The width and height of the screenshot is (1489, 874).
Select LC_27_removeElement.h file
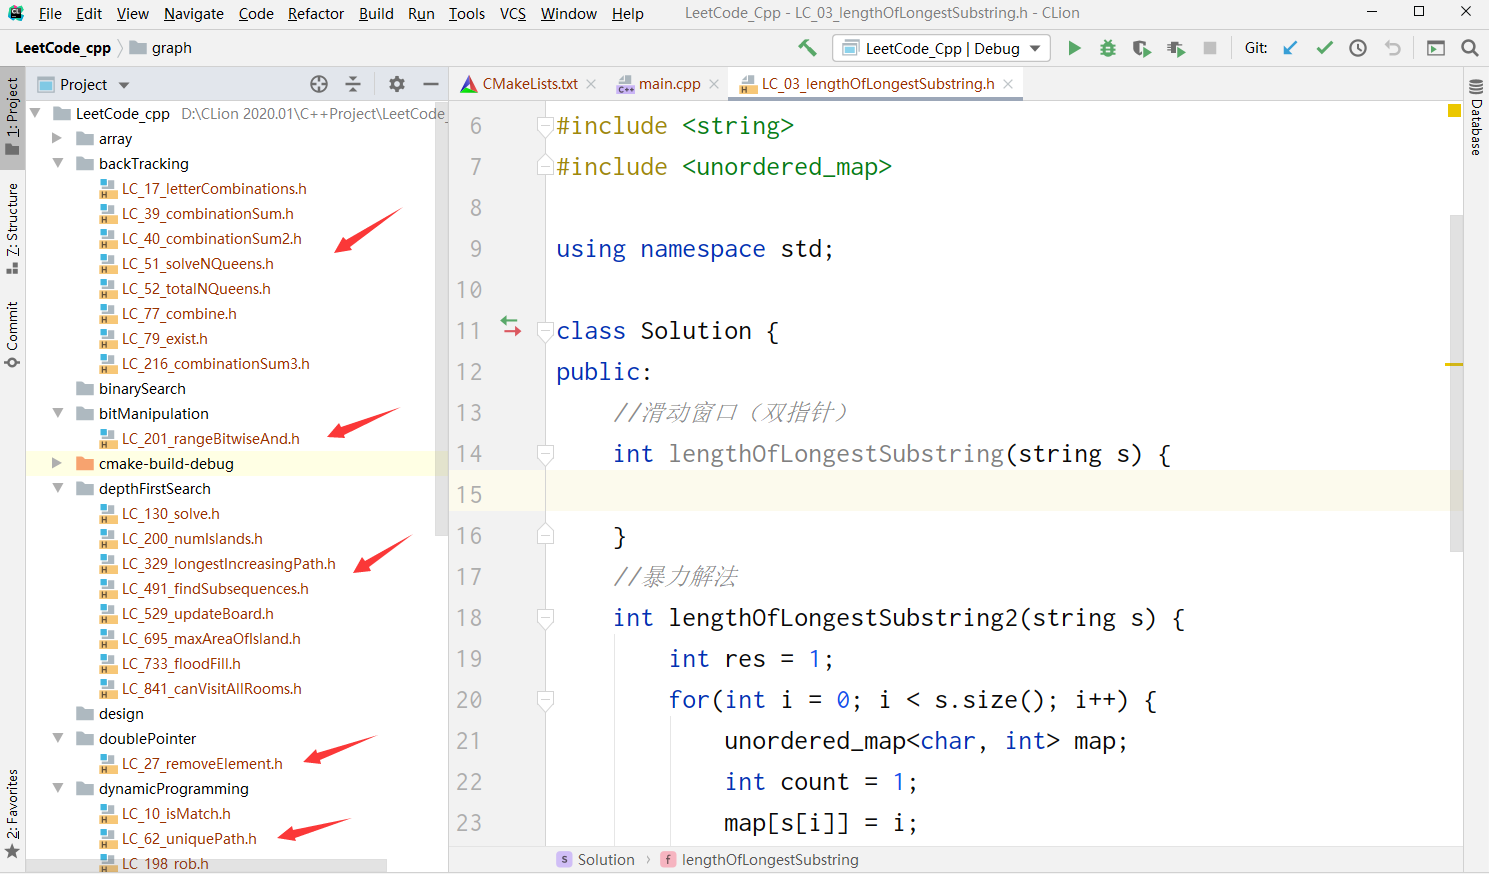[x=202, y=763]
